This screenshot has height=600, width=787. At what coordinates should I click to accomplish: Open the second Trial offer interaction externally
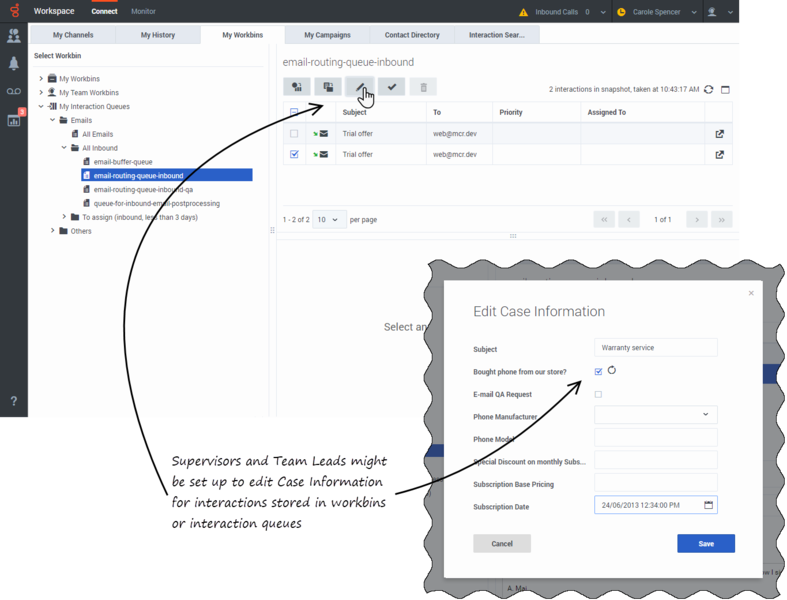(x=719, y=155)
